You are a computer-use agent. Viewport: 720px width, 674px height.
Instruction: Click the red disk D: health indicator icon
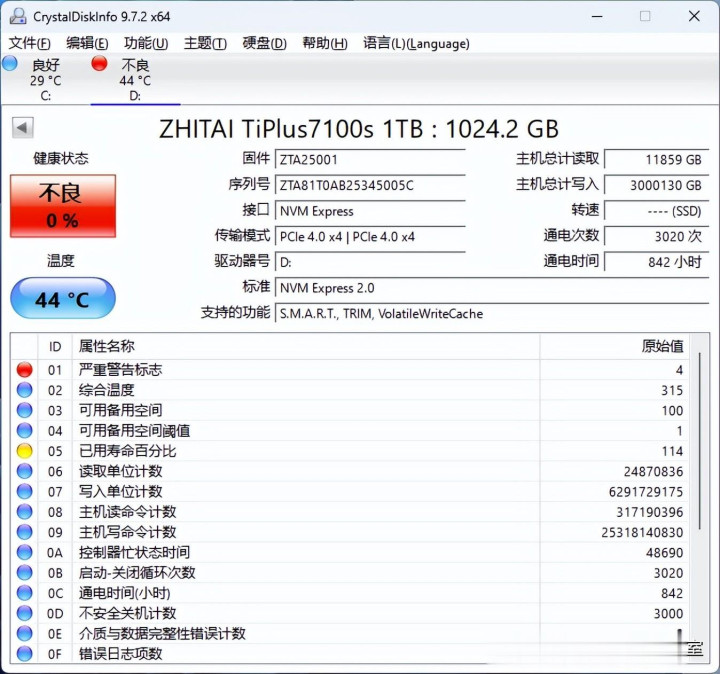[99, 64]
